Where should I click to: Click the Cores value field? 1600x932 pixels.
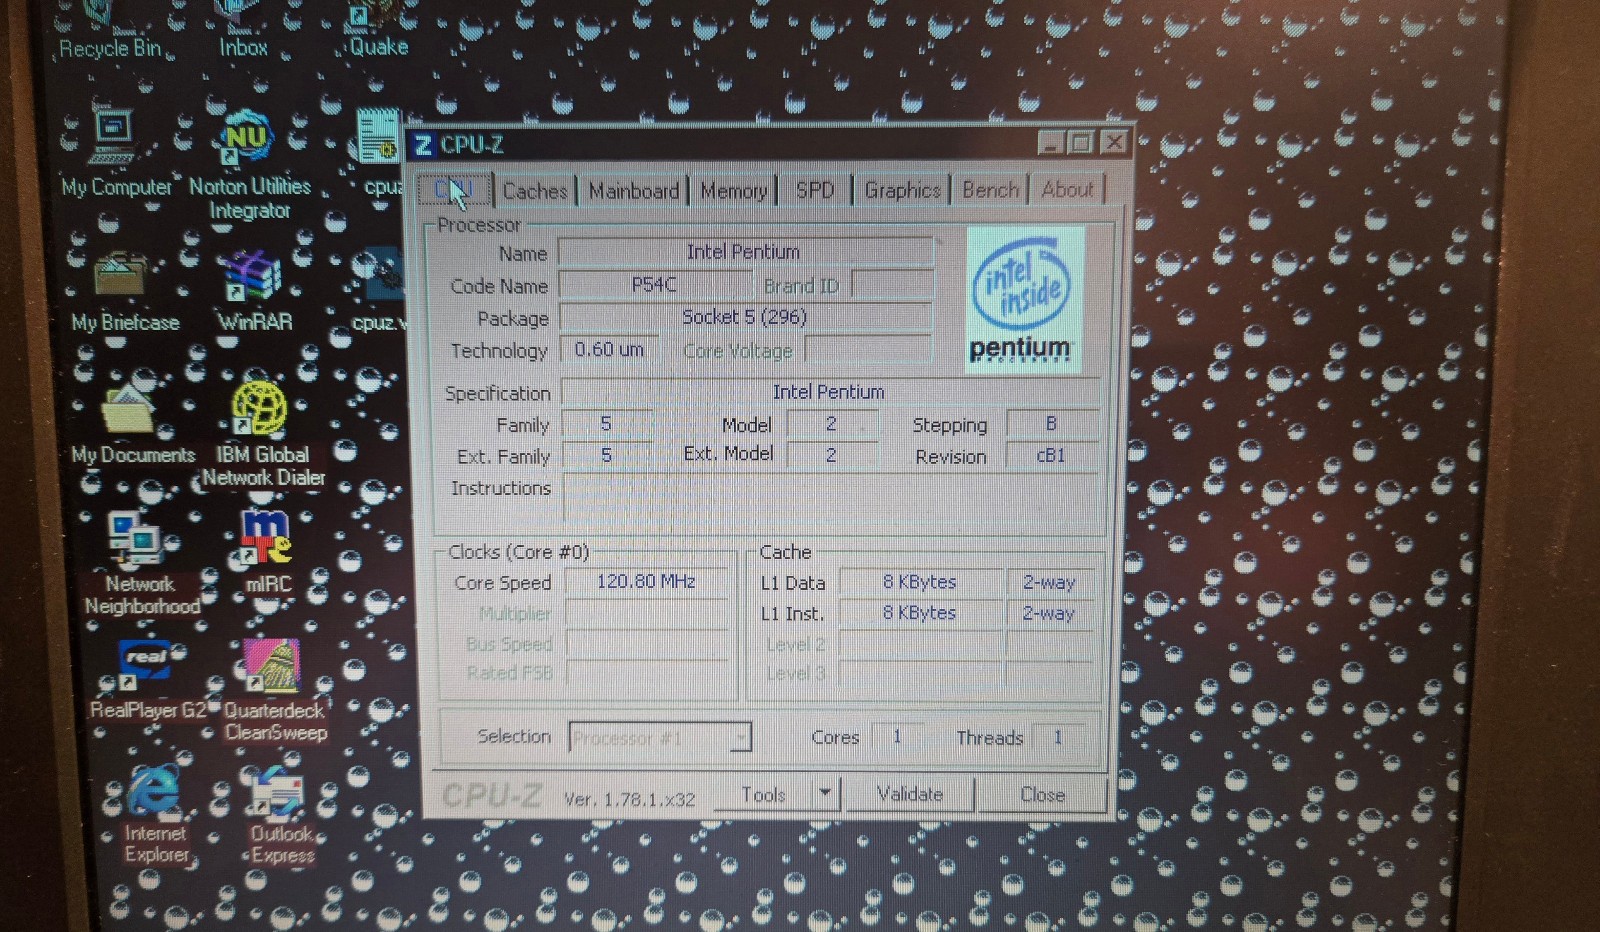pos(897,737)
